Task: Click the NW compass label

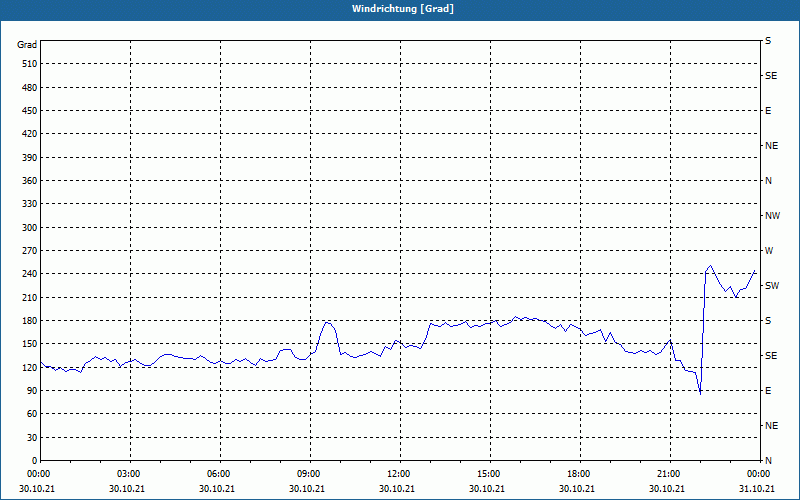Action: tap(772, 216)
